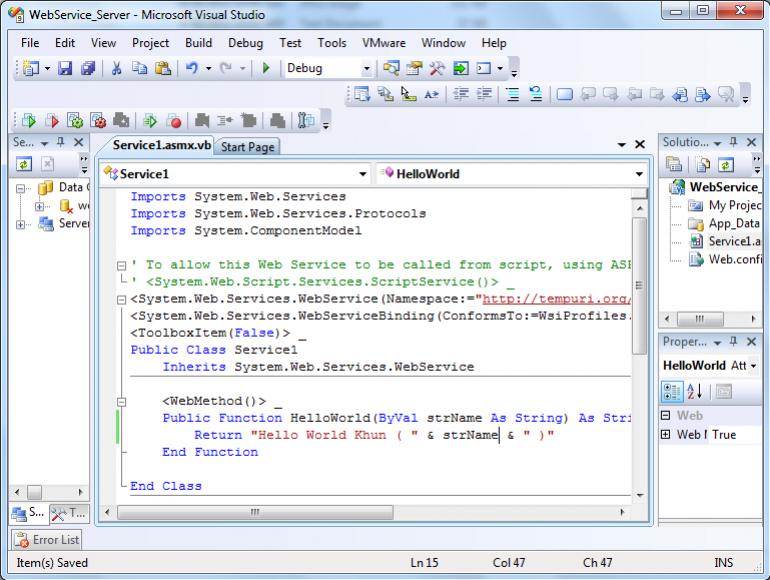Image resolution: width=770 pixels, height=580 pixels.
Task: Click the Save All toolbar icon
Action: click(x=86, y=69)
